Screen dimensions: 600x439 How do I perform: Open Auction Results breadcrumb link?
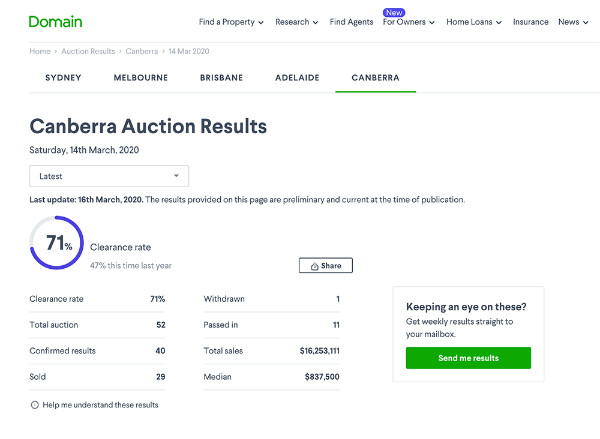[89, 50]
